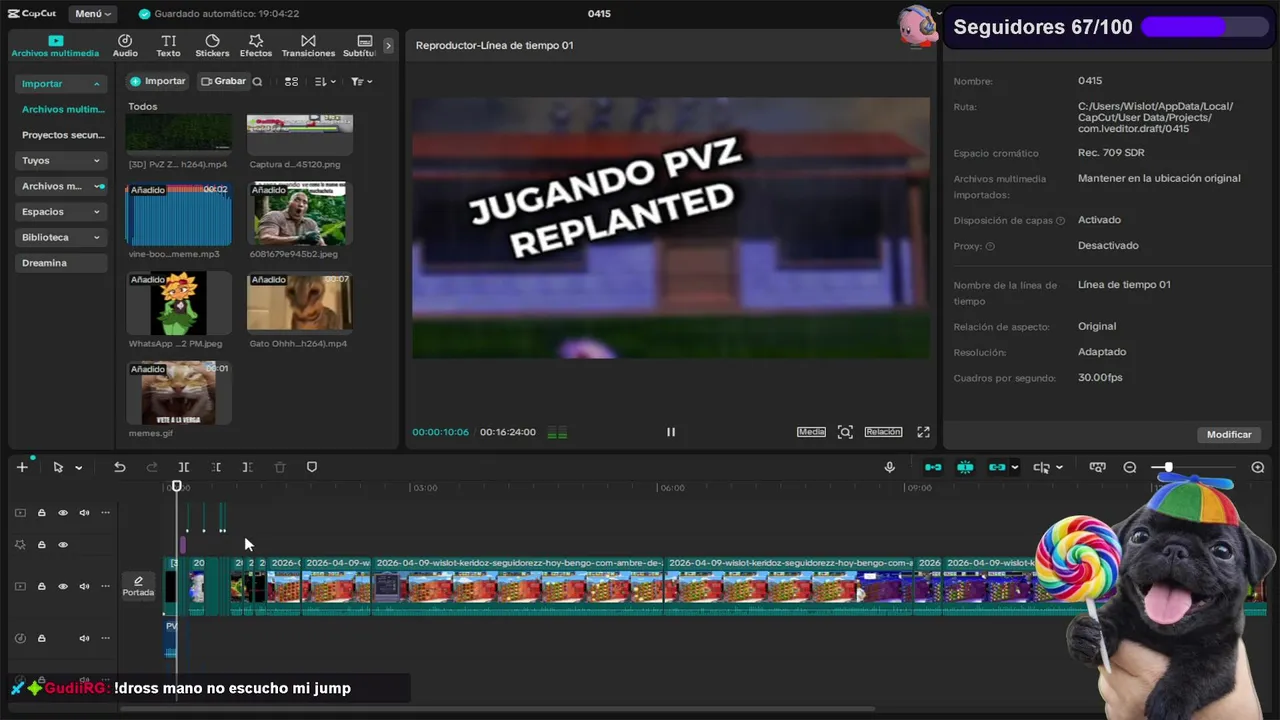Pause playback in the player
Viewport: 1280px width, 720px height.
671,432
